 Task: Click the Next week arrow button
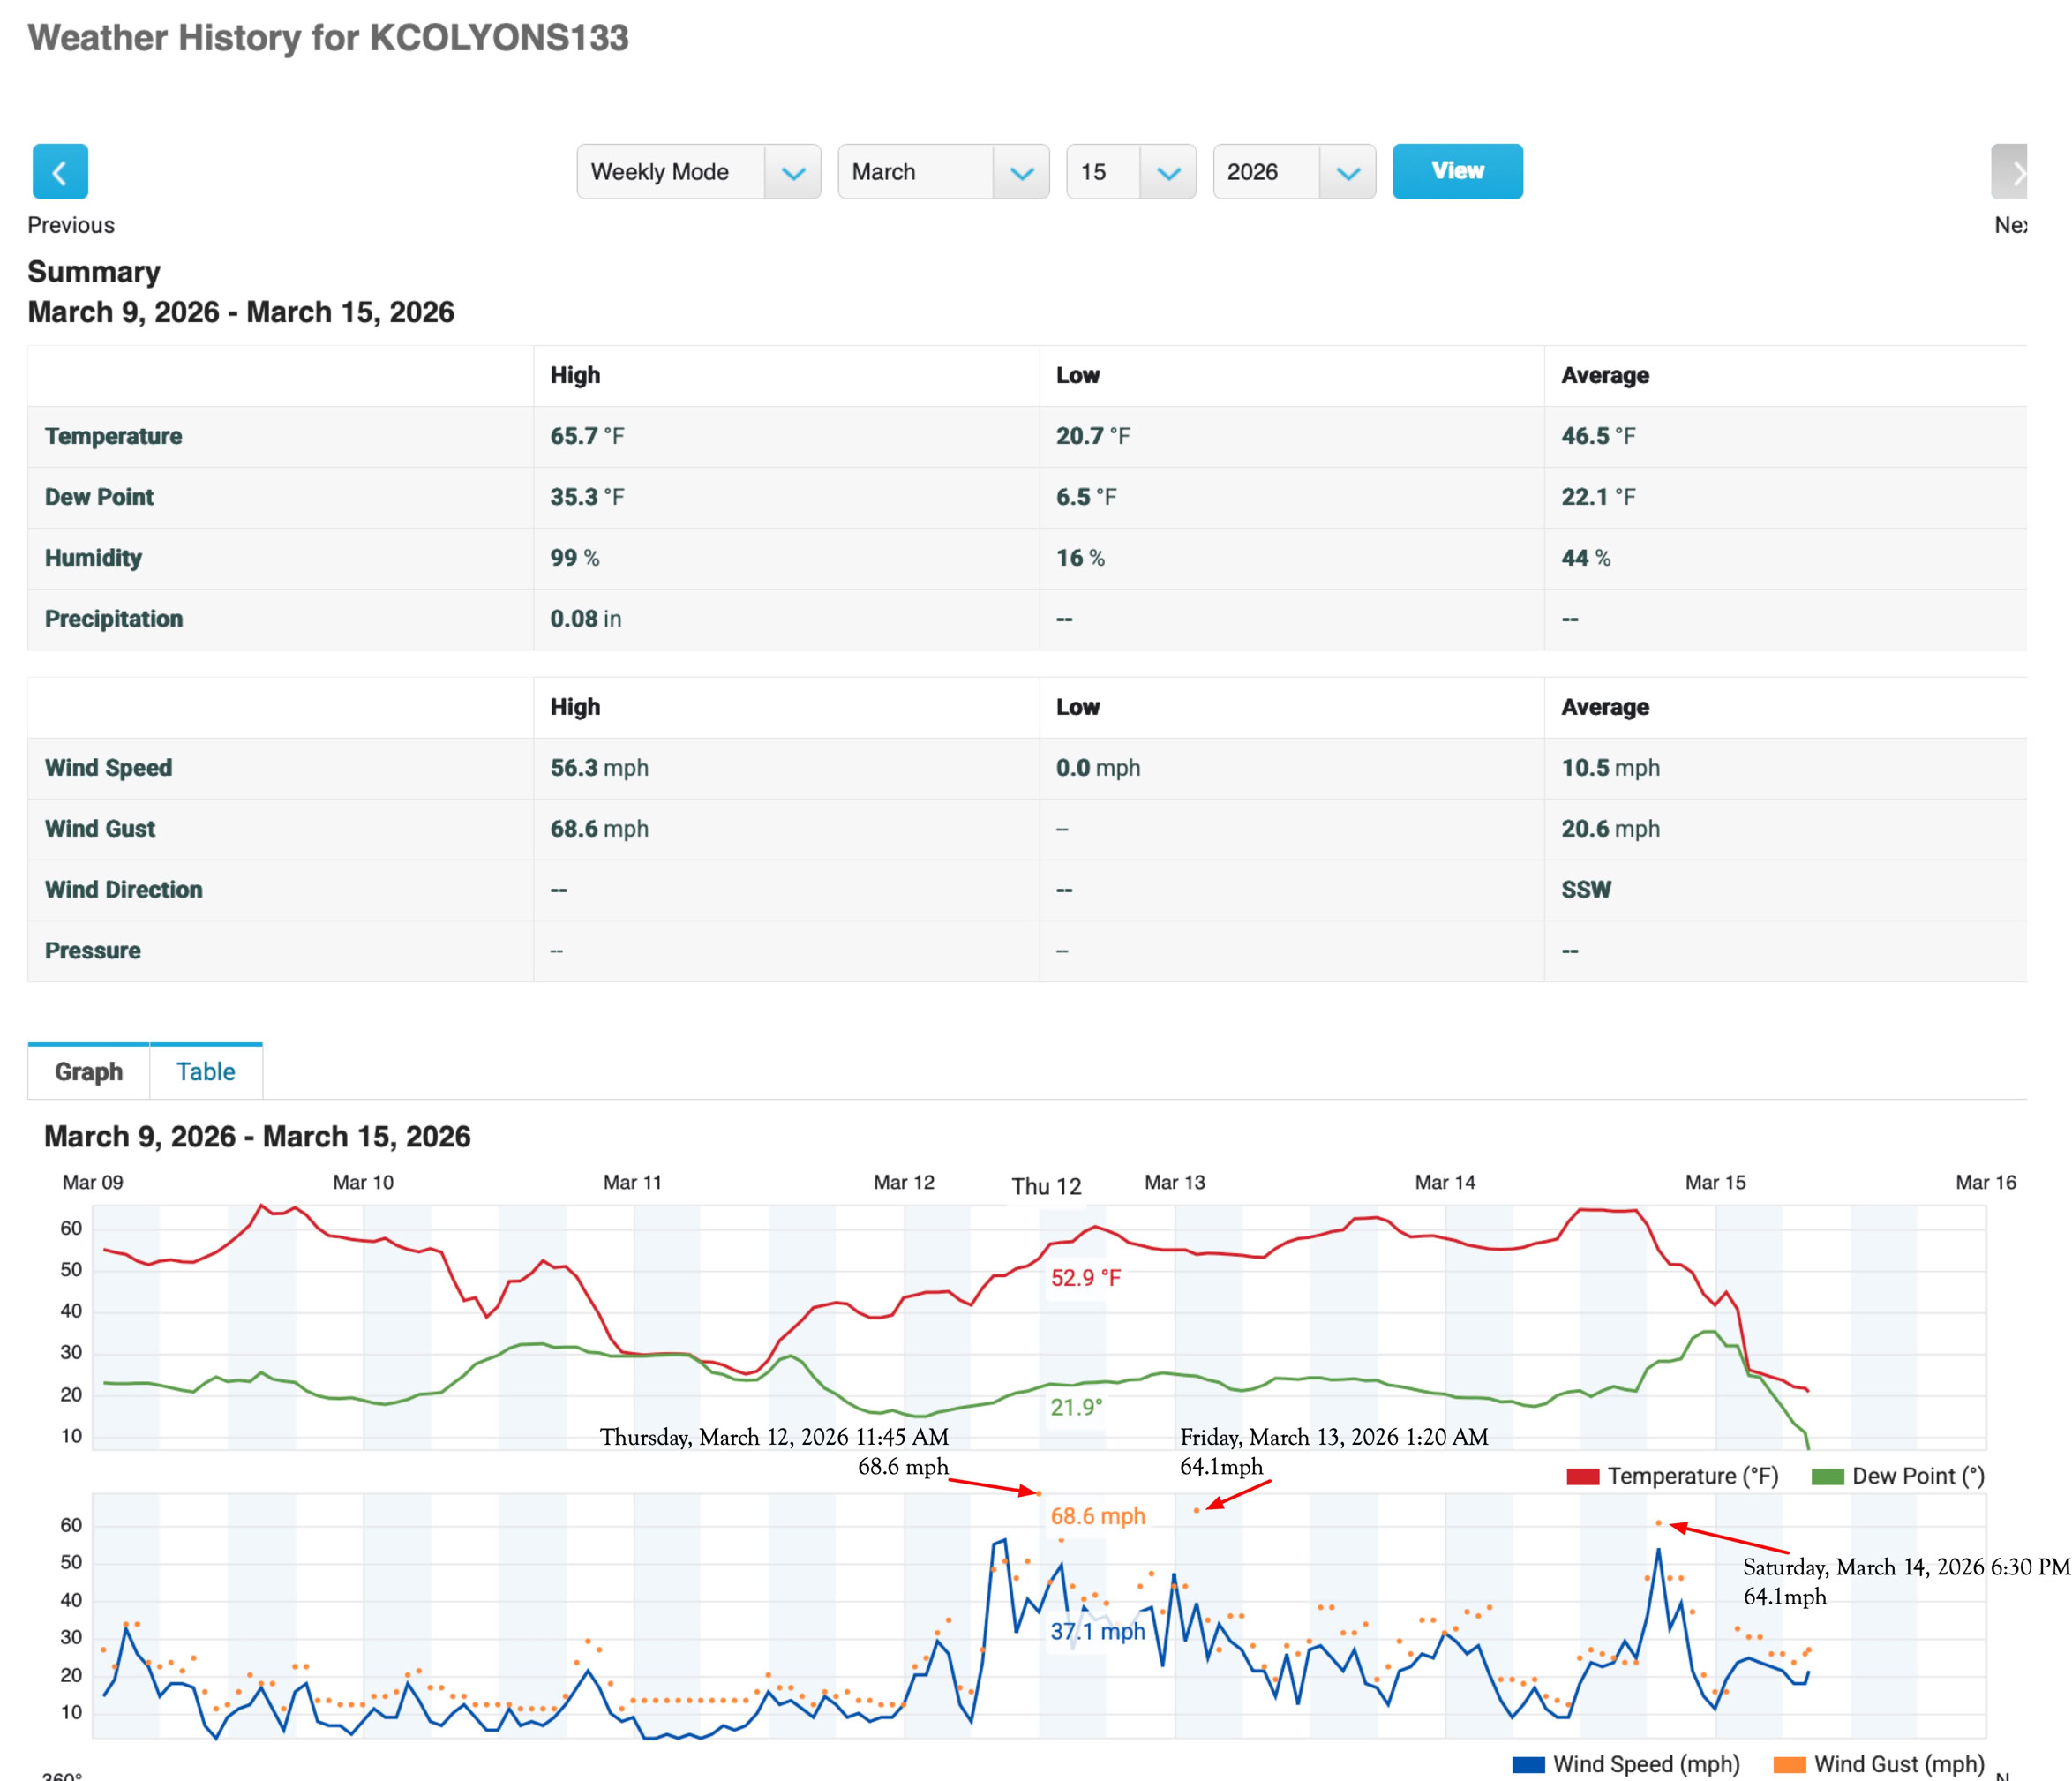coord(2009,172)
